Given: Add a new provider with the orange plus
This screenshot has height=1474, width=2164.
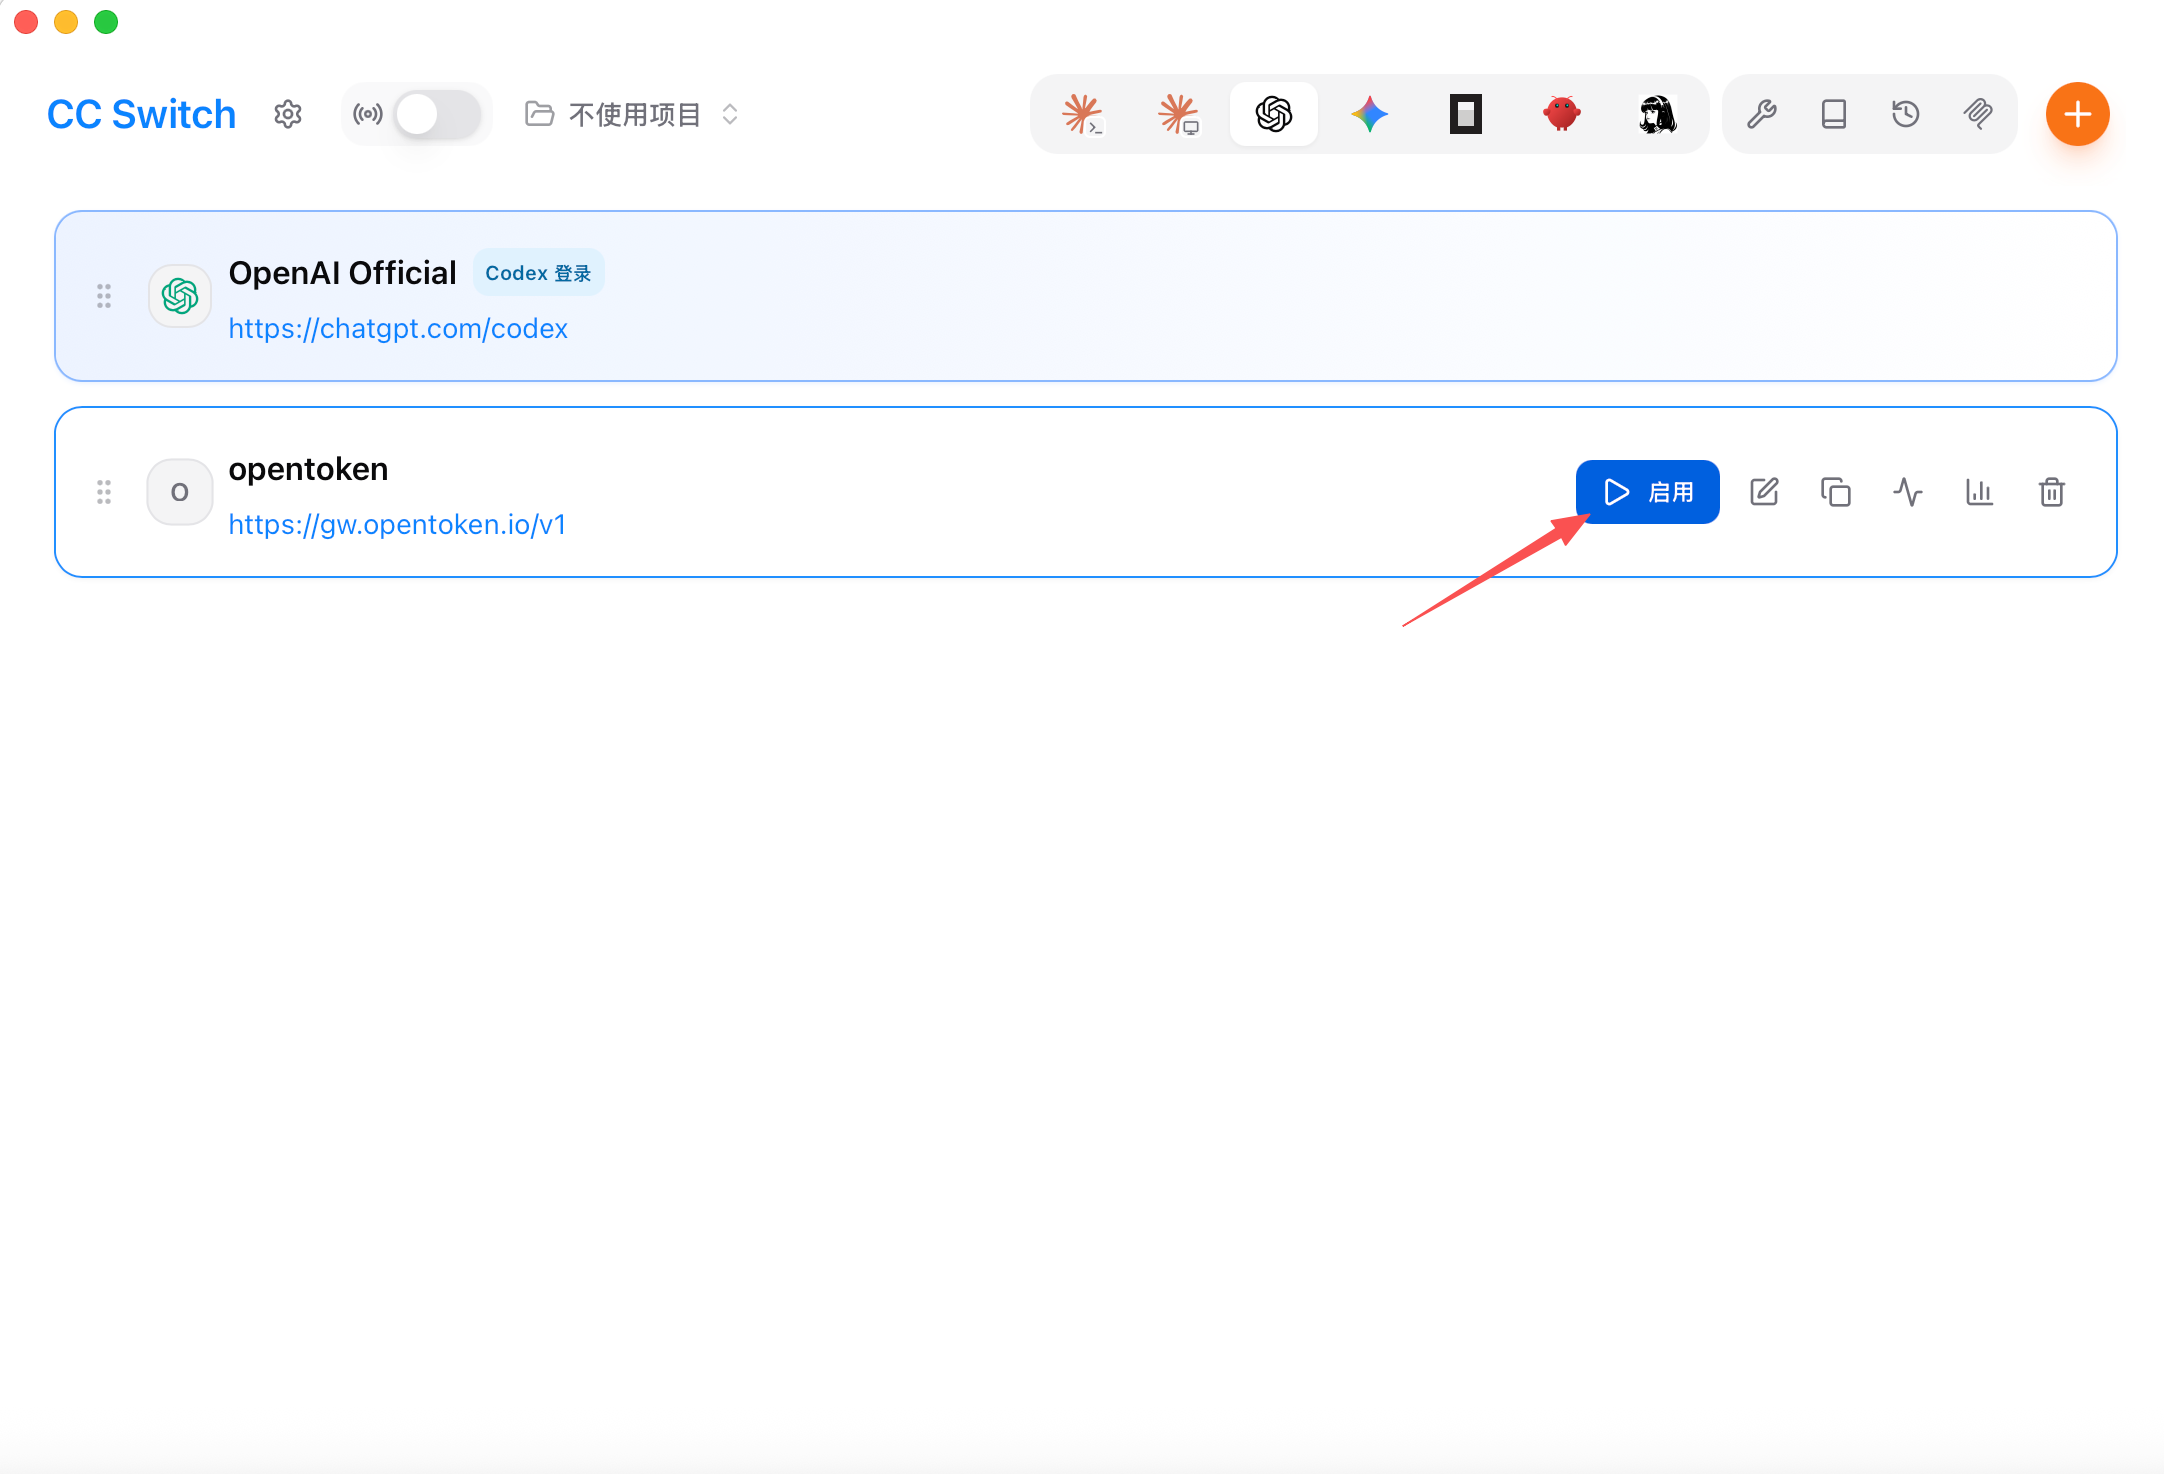Looking at the screenshot, I should click(x=2078, y=114).
